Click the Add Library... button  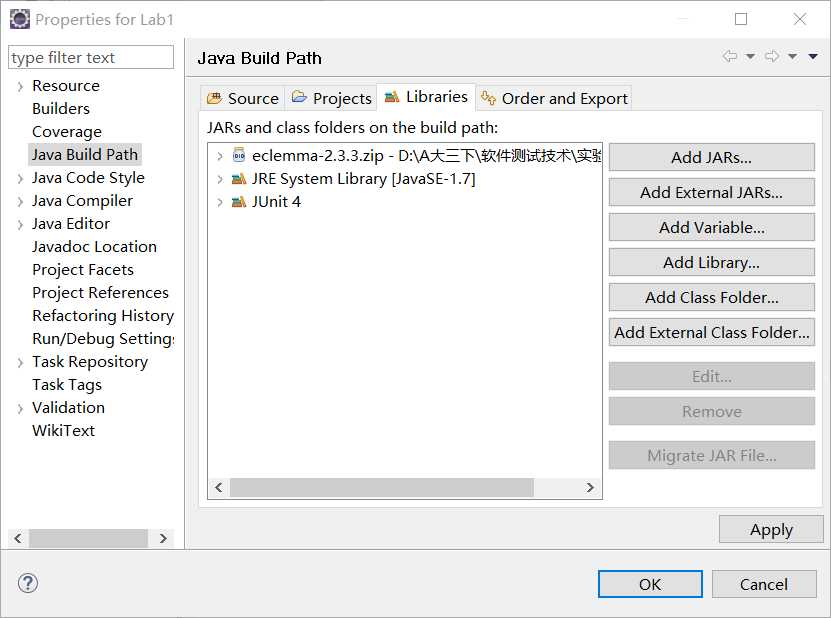pos(711,262)
